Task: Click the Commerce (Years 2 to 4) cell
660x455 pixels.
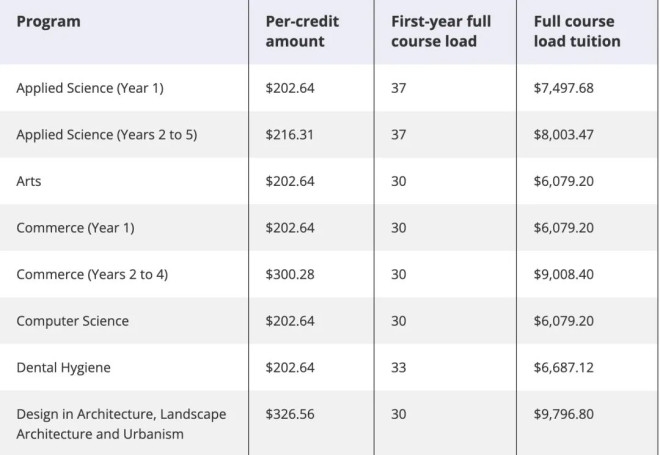Action: coord(92,275)
